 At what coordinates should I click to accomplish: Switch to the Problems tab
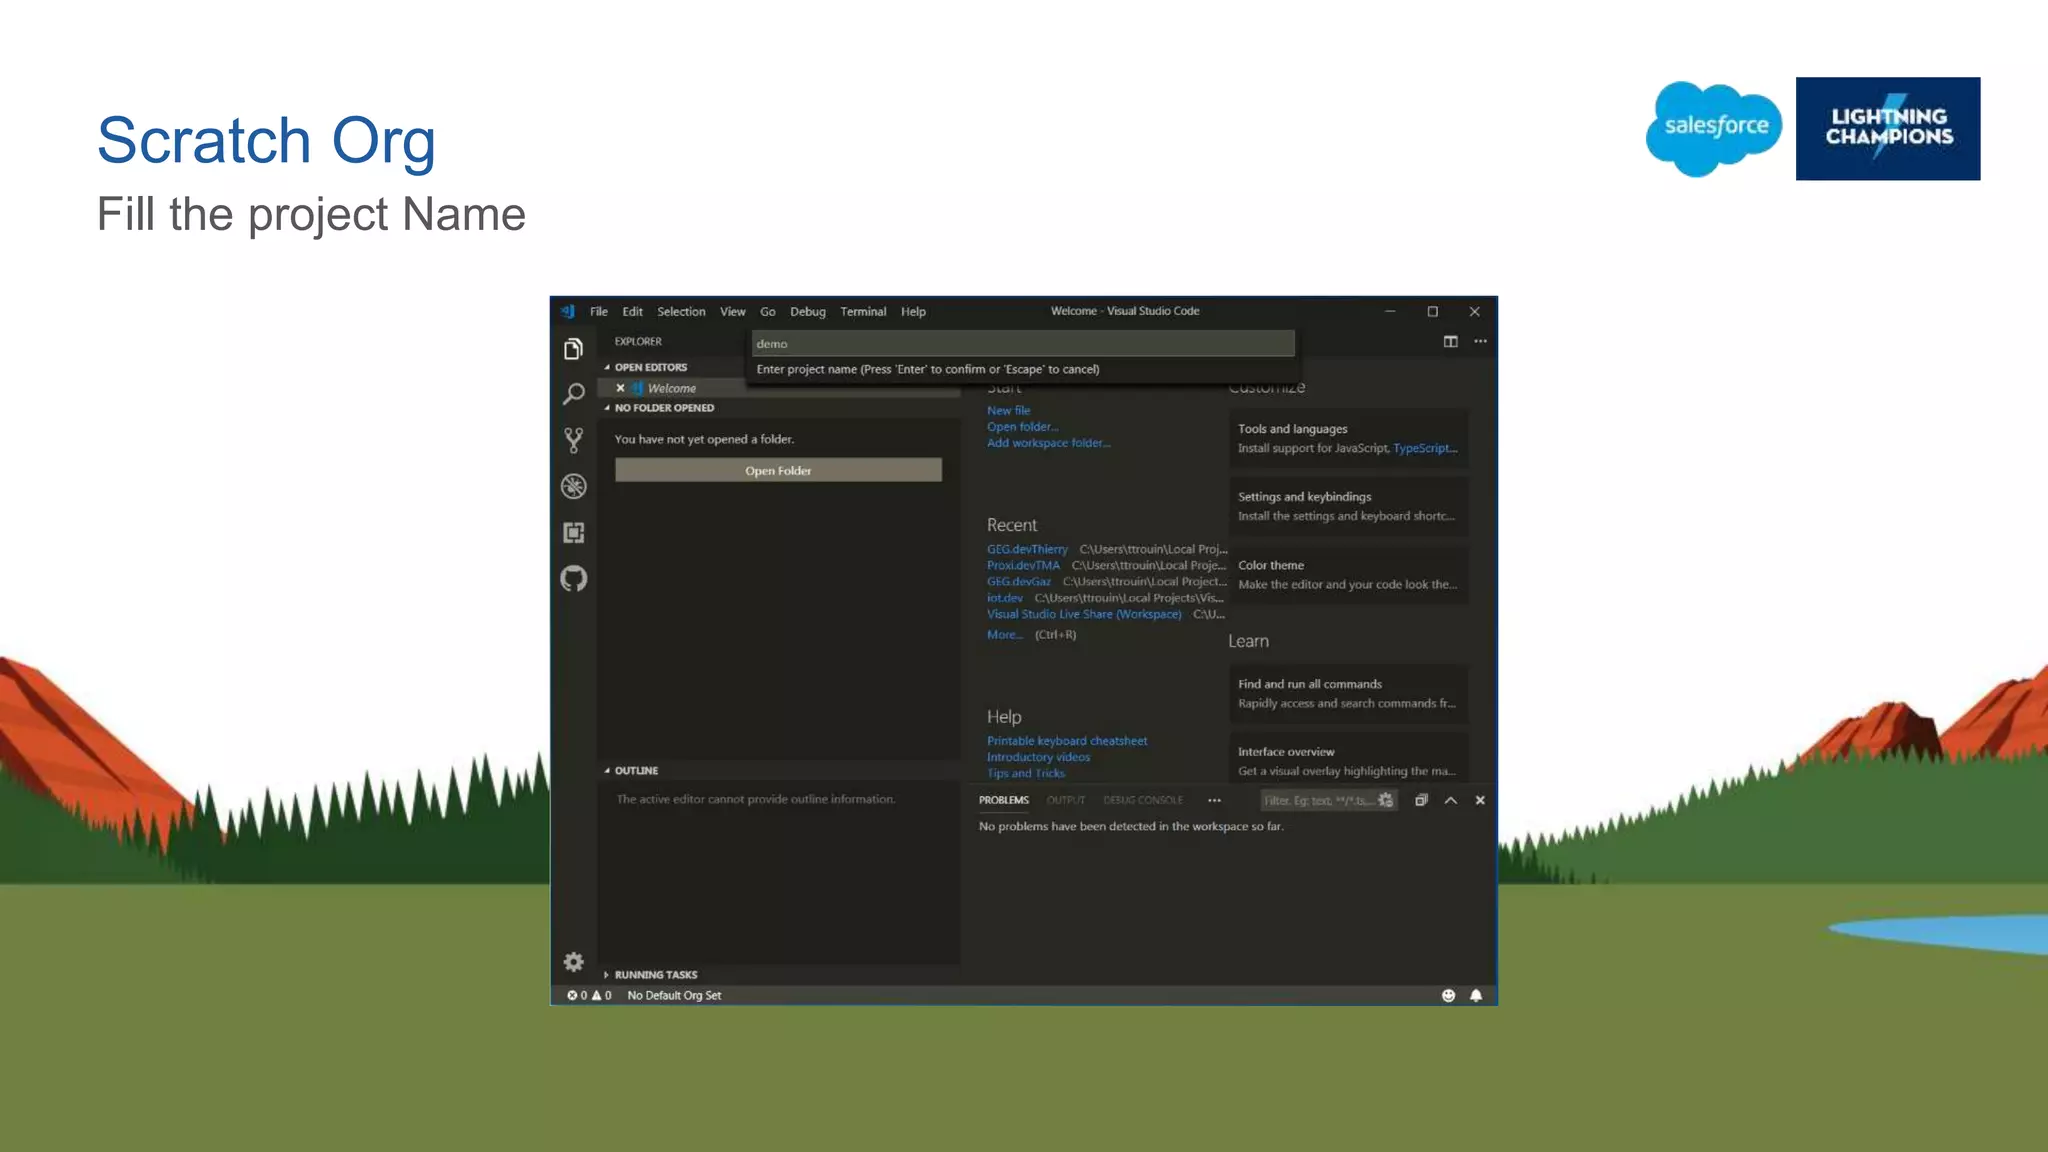coord(1003,800)
